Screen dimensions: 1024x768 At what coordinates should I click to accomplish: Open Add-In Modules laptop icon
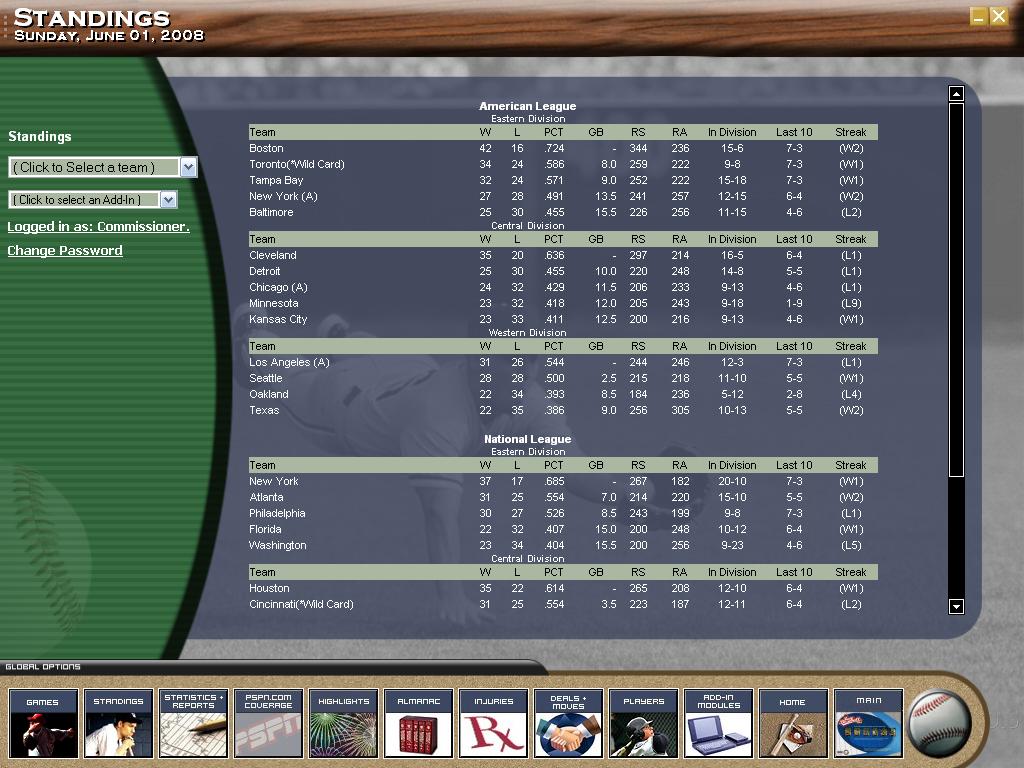point(719,723)
